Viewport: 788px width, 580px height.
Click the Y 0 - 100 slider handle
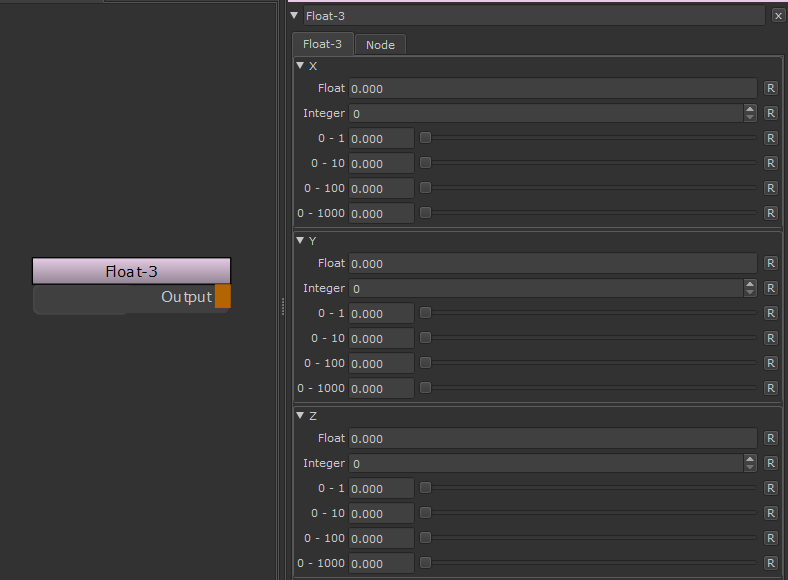(x=425, y=363)
